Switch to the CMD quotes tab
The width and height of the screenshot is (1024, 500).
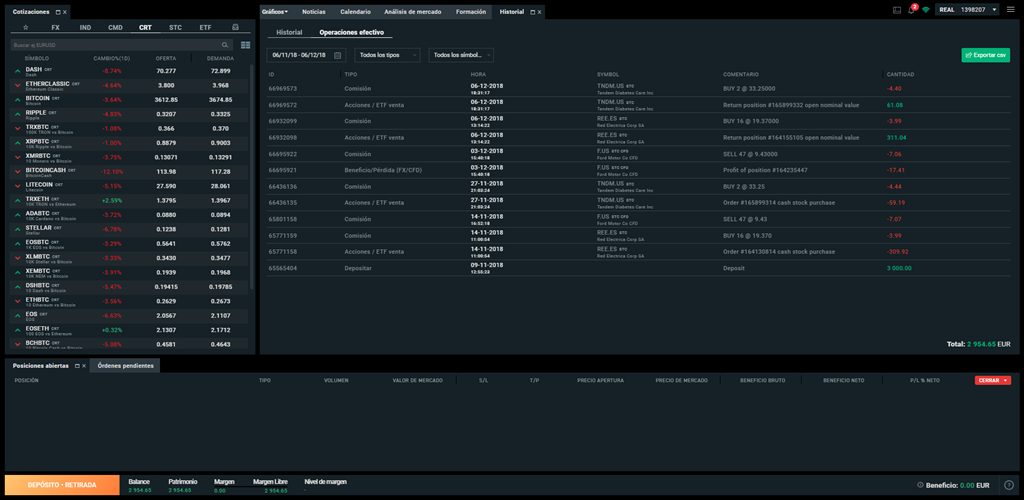[115, 28]
